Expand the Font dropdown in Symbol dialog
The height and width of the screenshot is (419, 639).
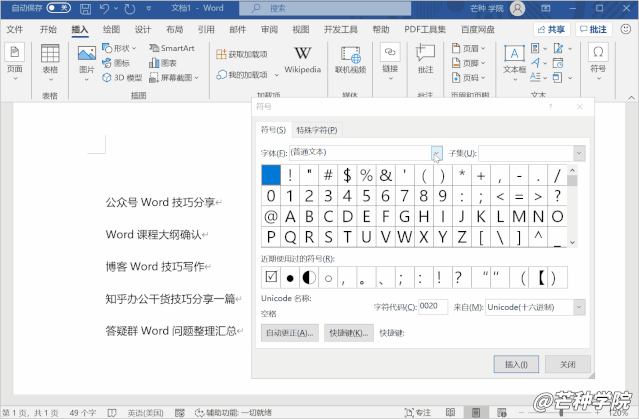(x=436, y=153)
